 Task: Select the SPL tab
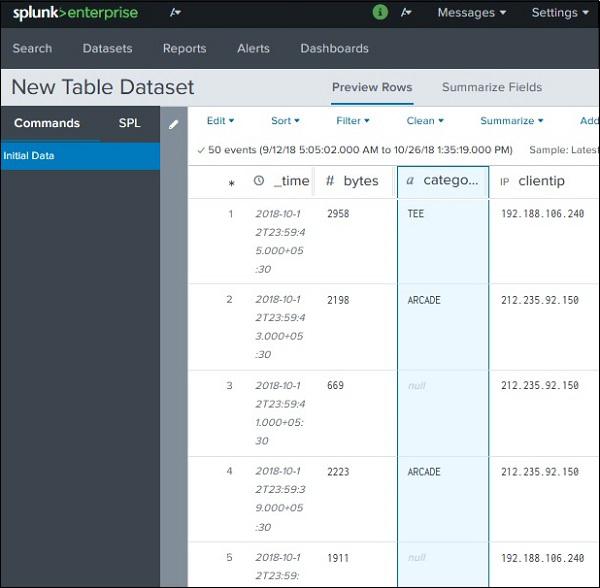pos(129,123)
